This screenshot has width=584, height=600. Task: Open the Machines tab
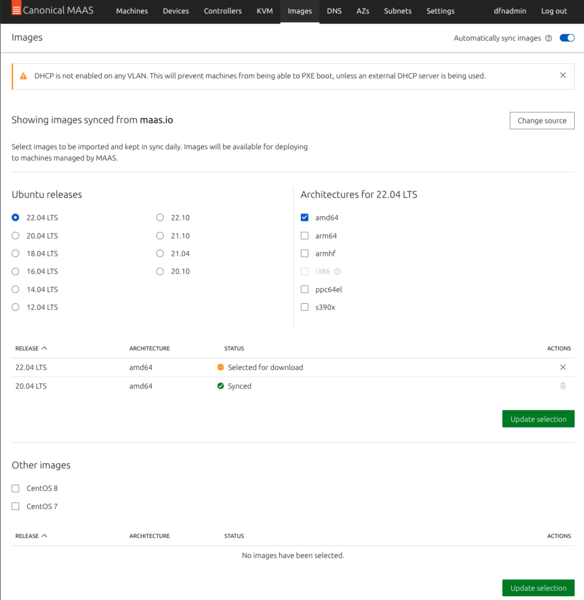coord(132,11)
